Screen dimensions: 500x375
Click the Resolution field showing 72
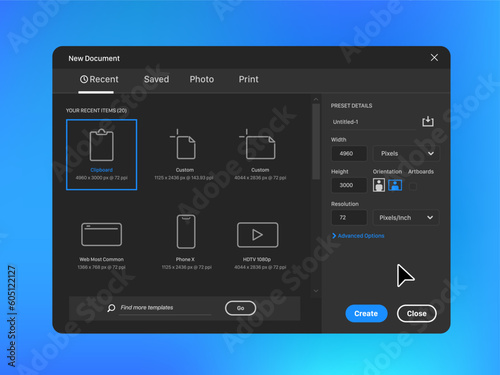pos(349,218)
